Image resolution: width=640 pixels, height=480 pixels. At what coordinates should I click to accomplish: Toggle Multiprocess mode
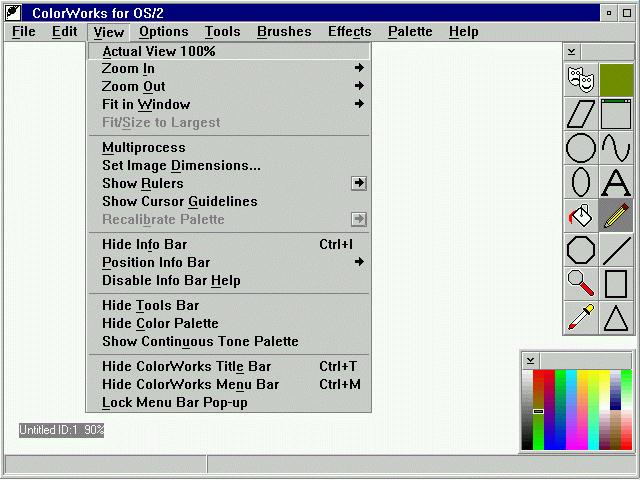pos(229,147)
